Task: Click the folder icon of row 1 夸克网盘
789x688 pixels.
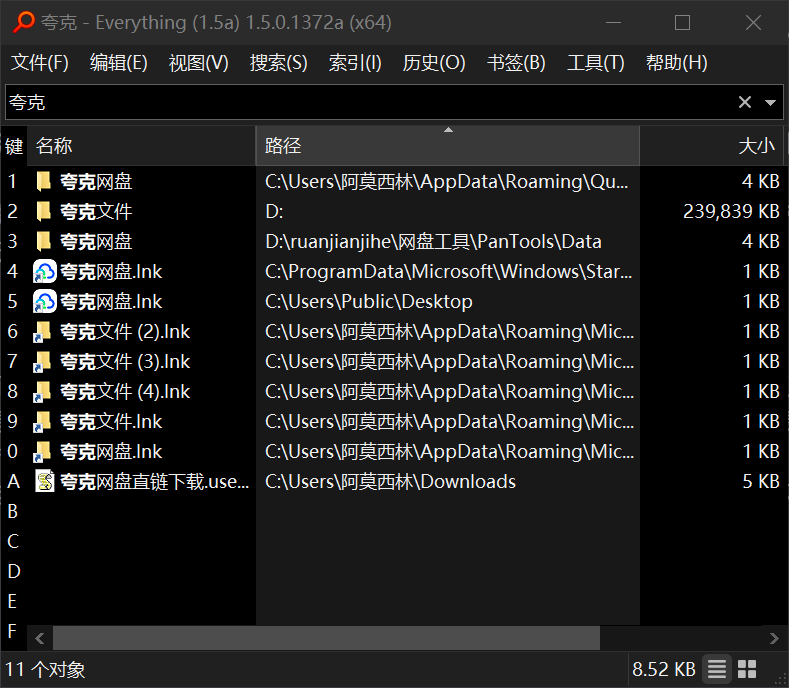Action: [44, 181]
